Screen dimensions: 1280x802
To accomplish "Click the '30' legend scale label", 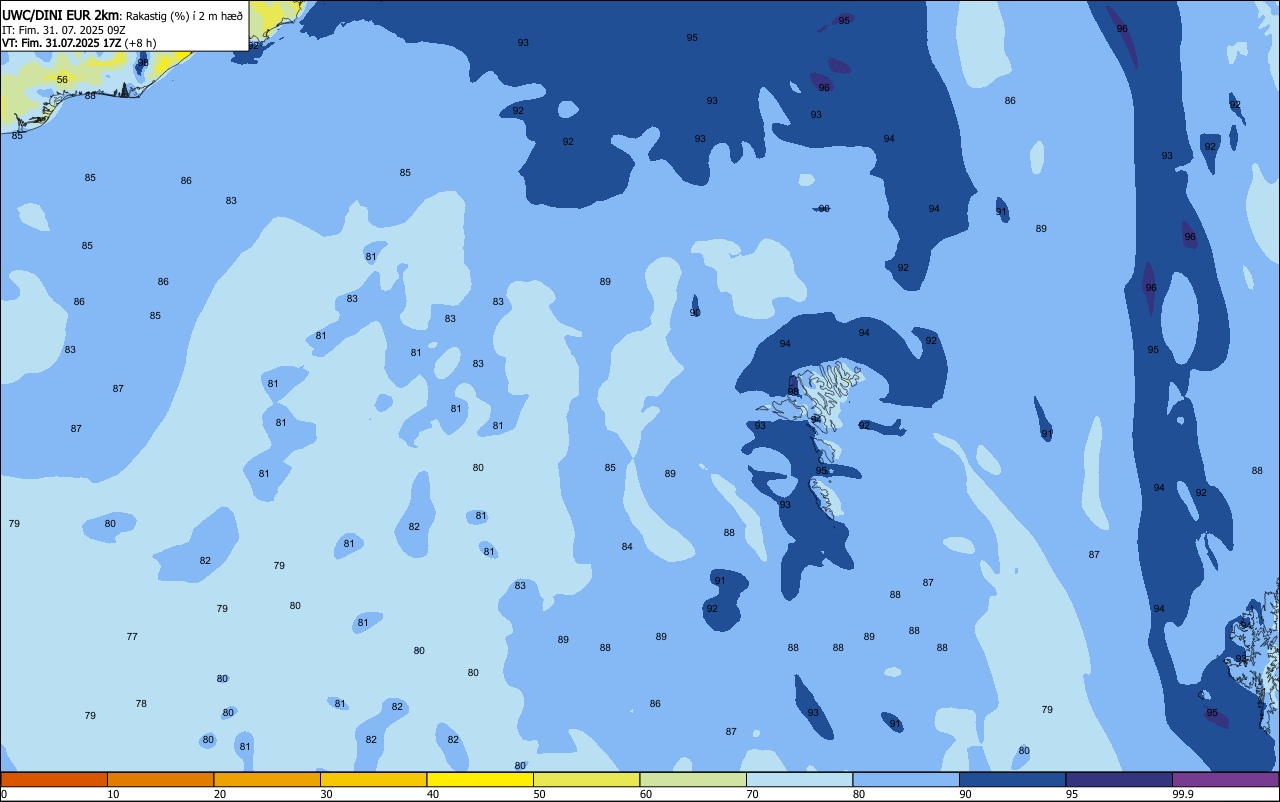I will tap(326, 794).
